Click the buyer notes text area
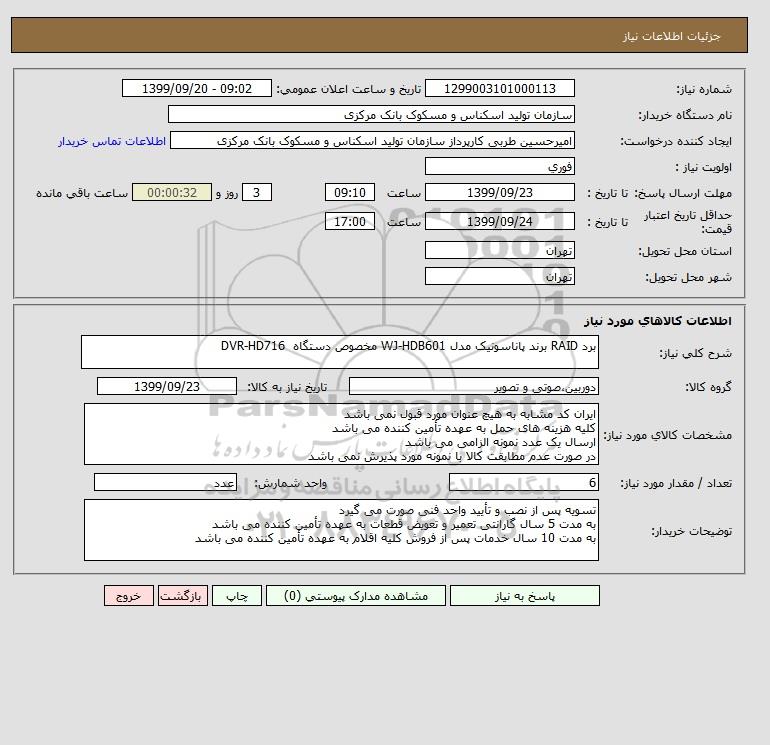 [341, 530]
